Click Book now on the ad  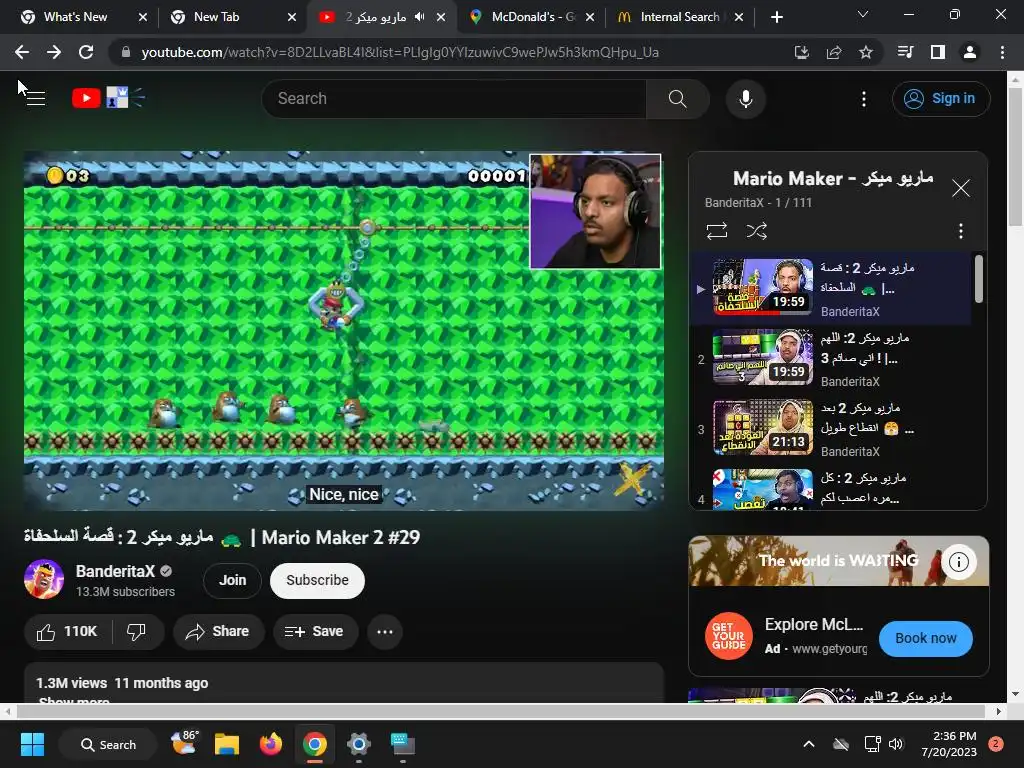925,638
